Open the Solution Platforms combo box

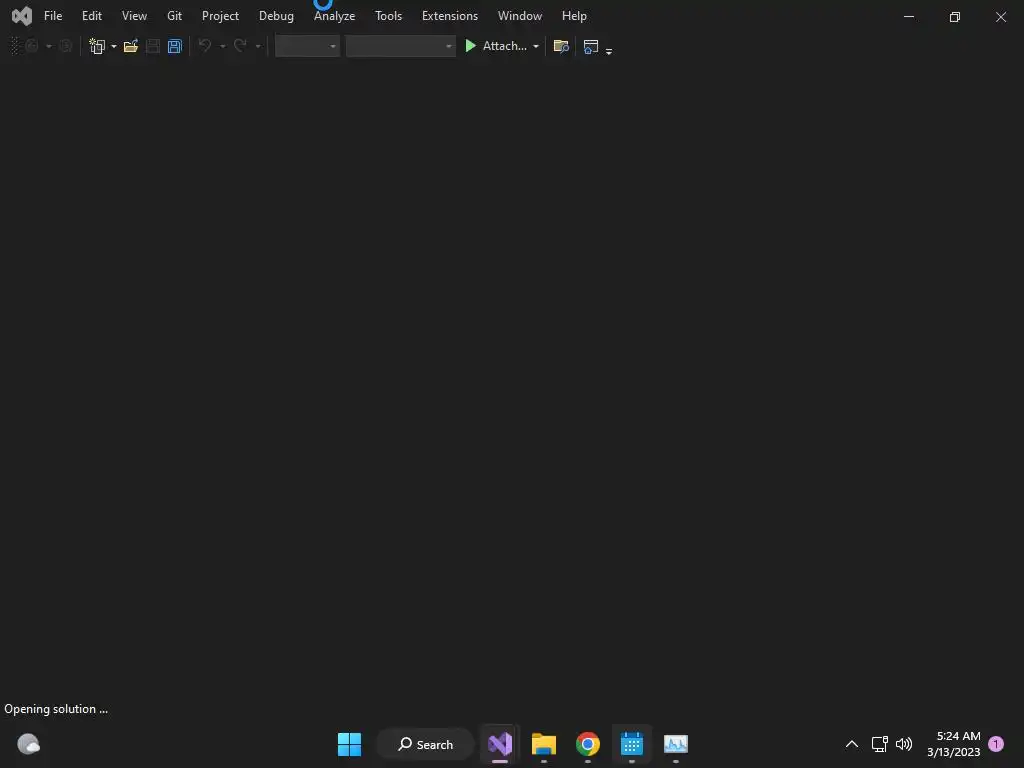[x=400, y=46]
